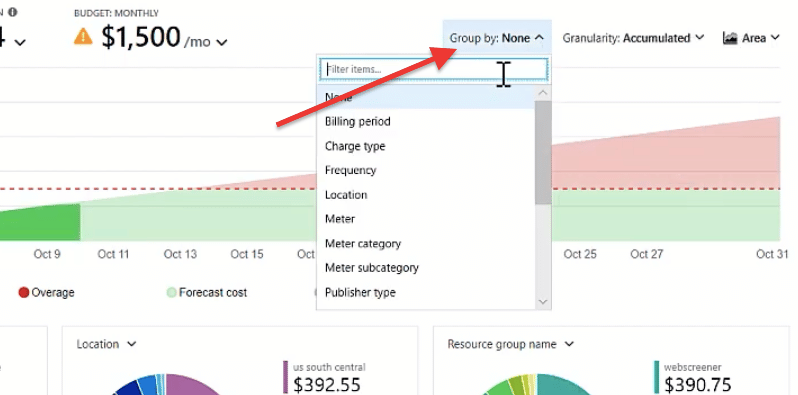Click the dark green actual cost area
This screenshot has width=798, height=395.
(40, 224)
